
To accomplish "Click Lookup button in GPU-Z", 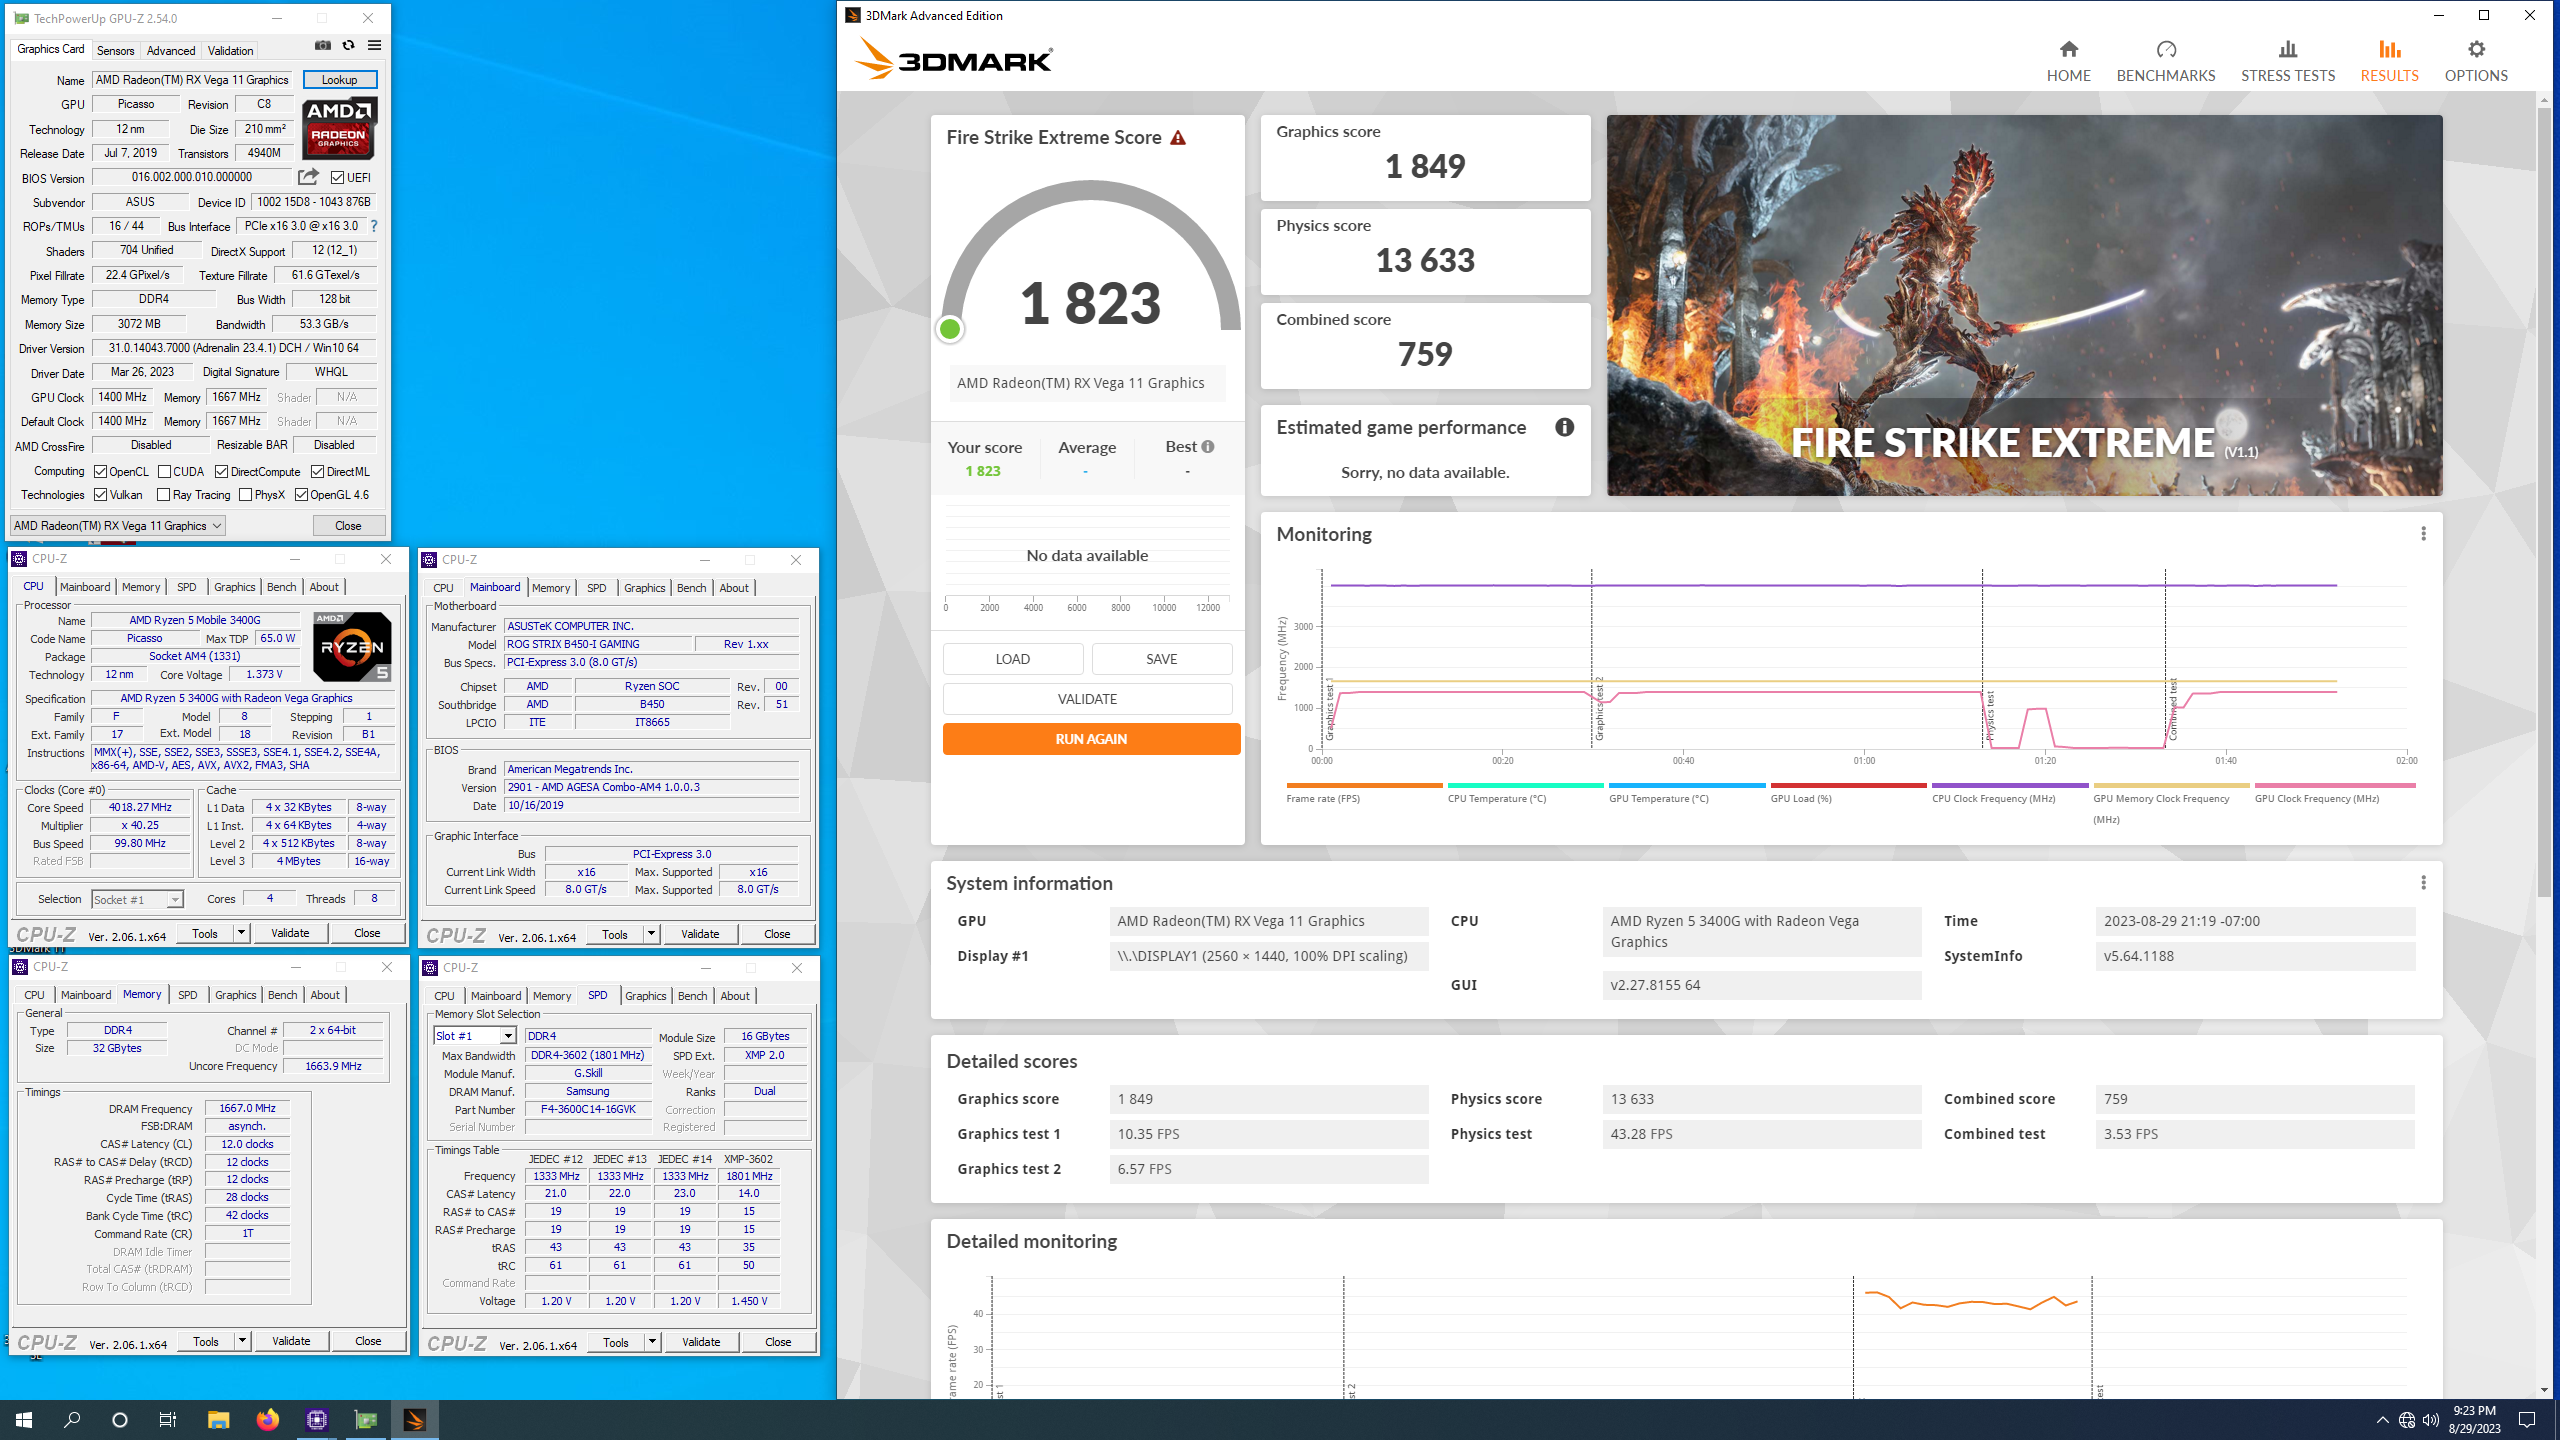I will pyautogui.click(x=340, y=80).
